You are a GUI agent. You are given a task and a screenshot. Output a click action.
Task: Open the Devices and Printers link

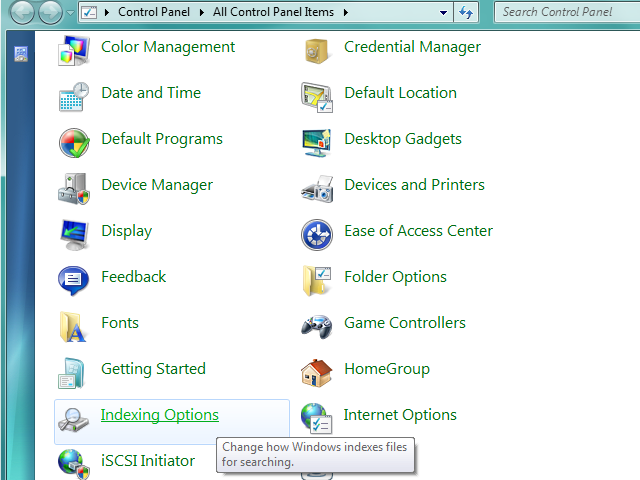(414, 185)
